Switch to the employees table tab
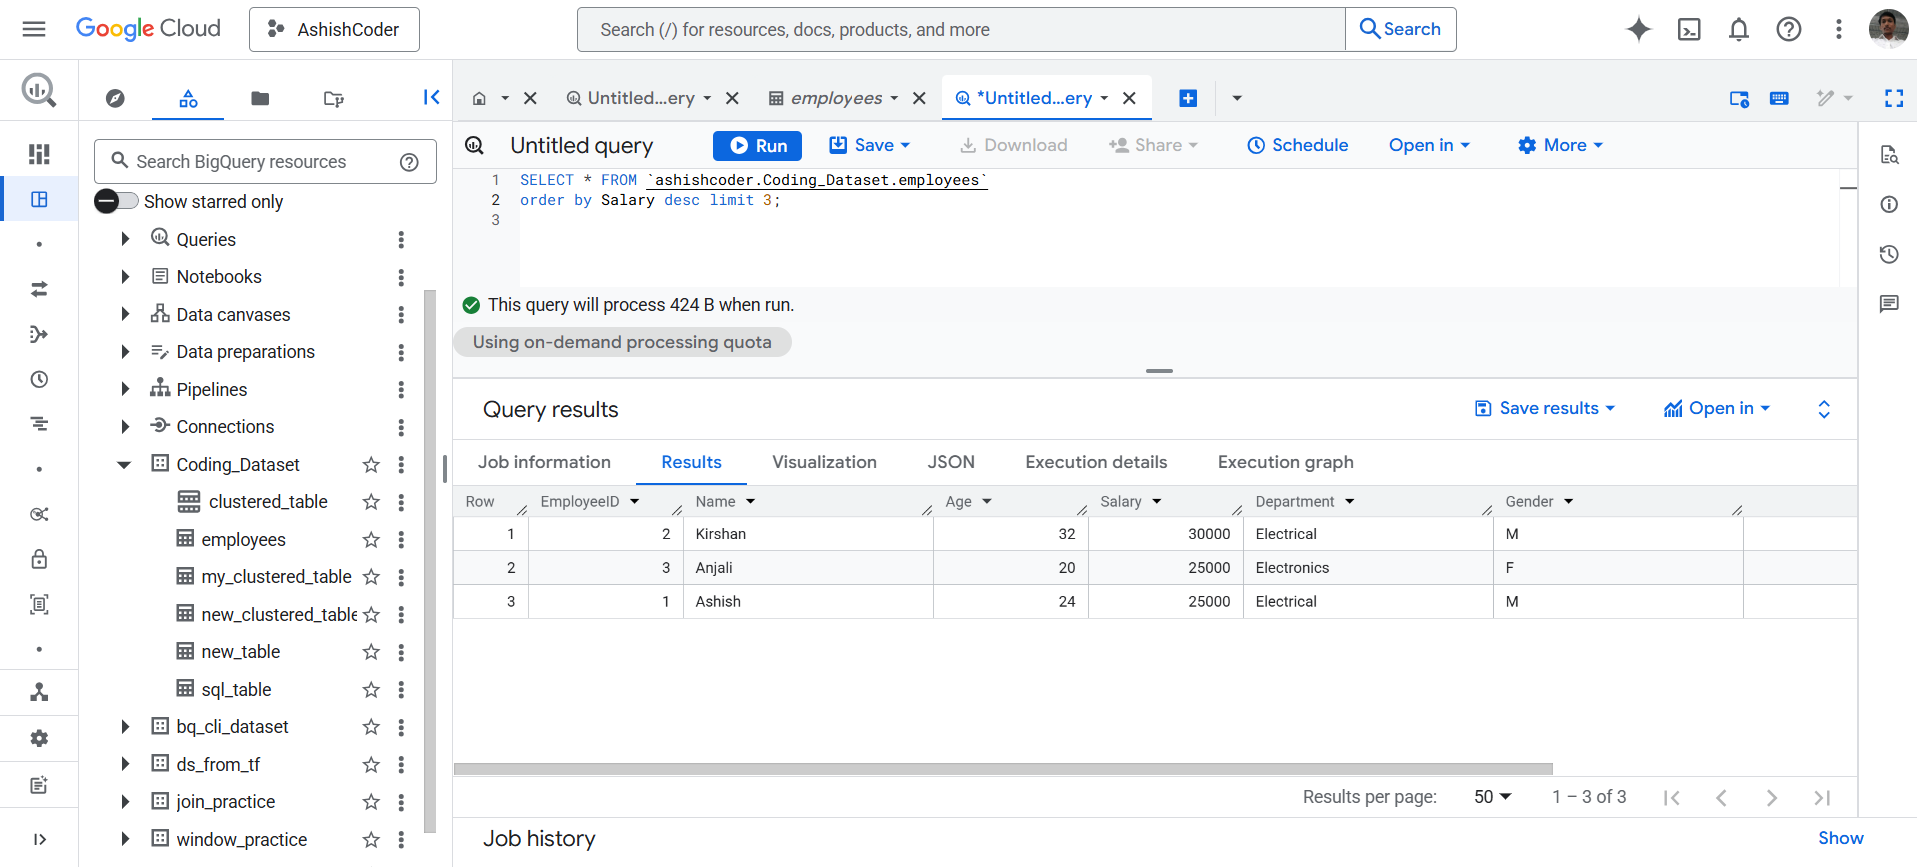Screen dimensions: 1917x867 (x=836, y=98)
